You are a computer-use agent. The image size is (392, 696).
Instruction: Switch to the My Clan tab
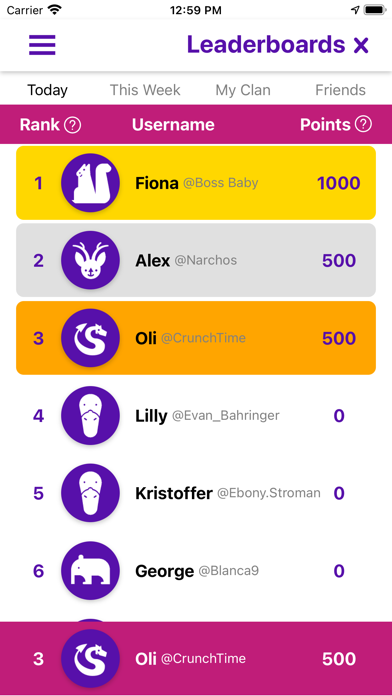pos(243,90)
